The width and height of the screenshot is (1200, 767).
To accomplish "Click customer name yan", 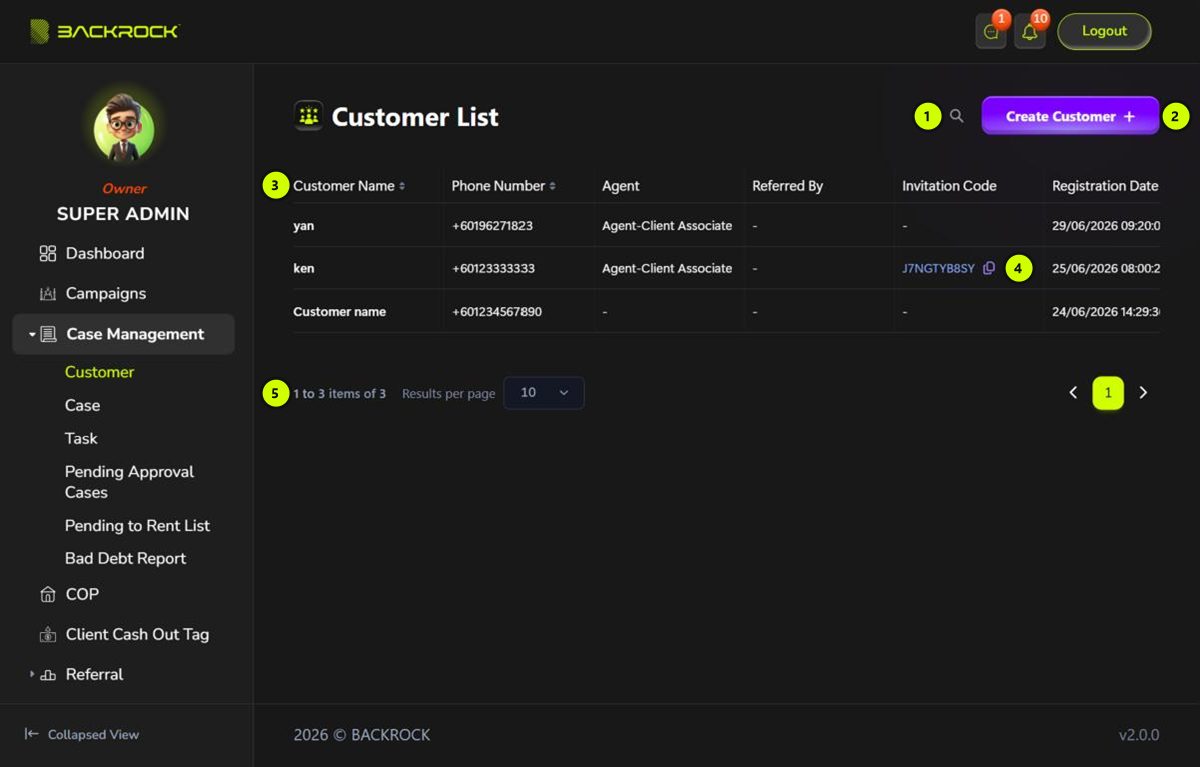I will coord(304,226).
